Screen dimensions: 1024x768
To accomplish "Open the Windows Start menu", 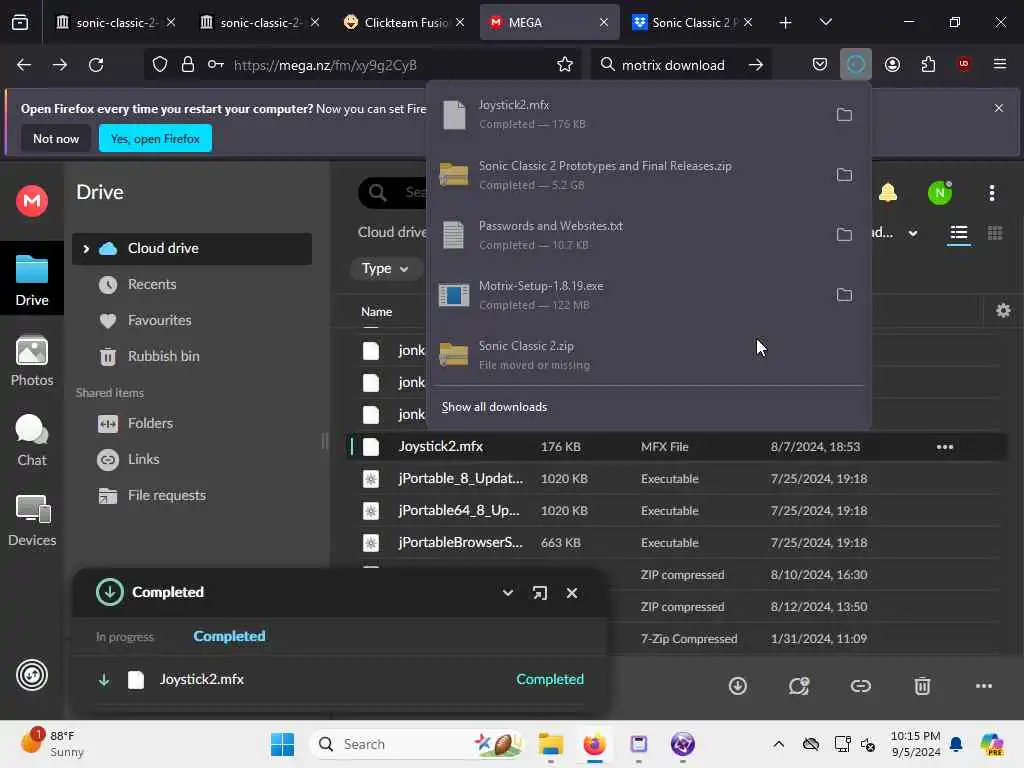I will coord(282,744).
